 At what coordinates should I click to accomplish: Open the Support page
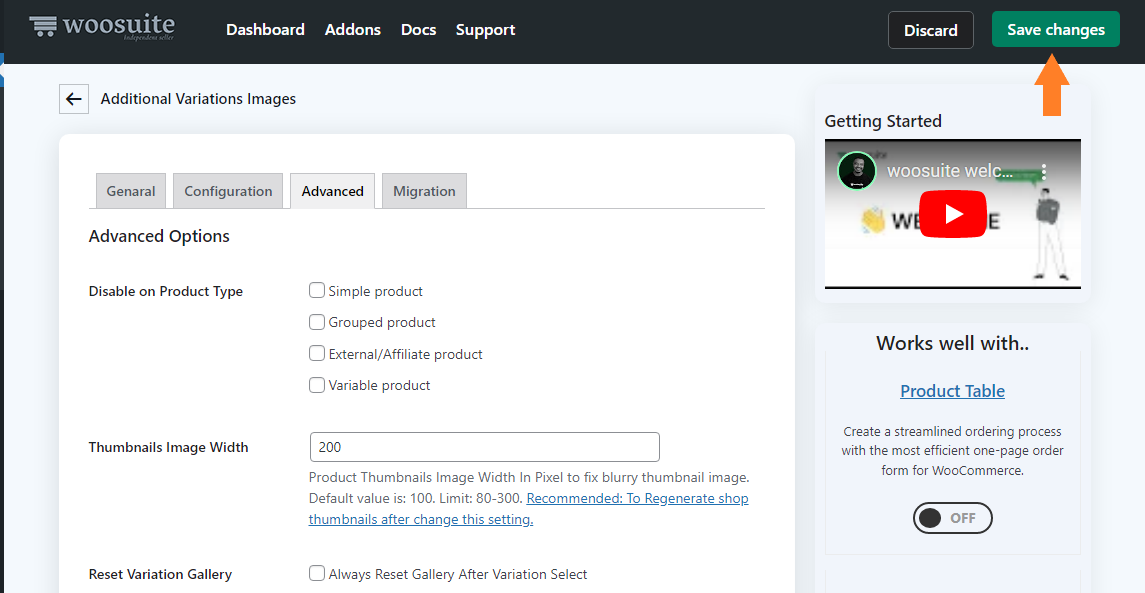[486, 30]
